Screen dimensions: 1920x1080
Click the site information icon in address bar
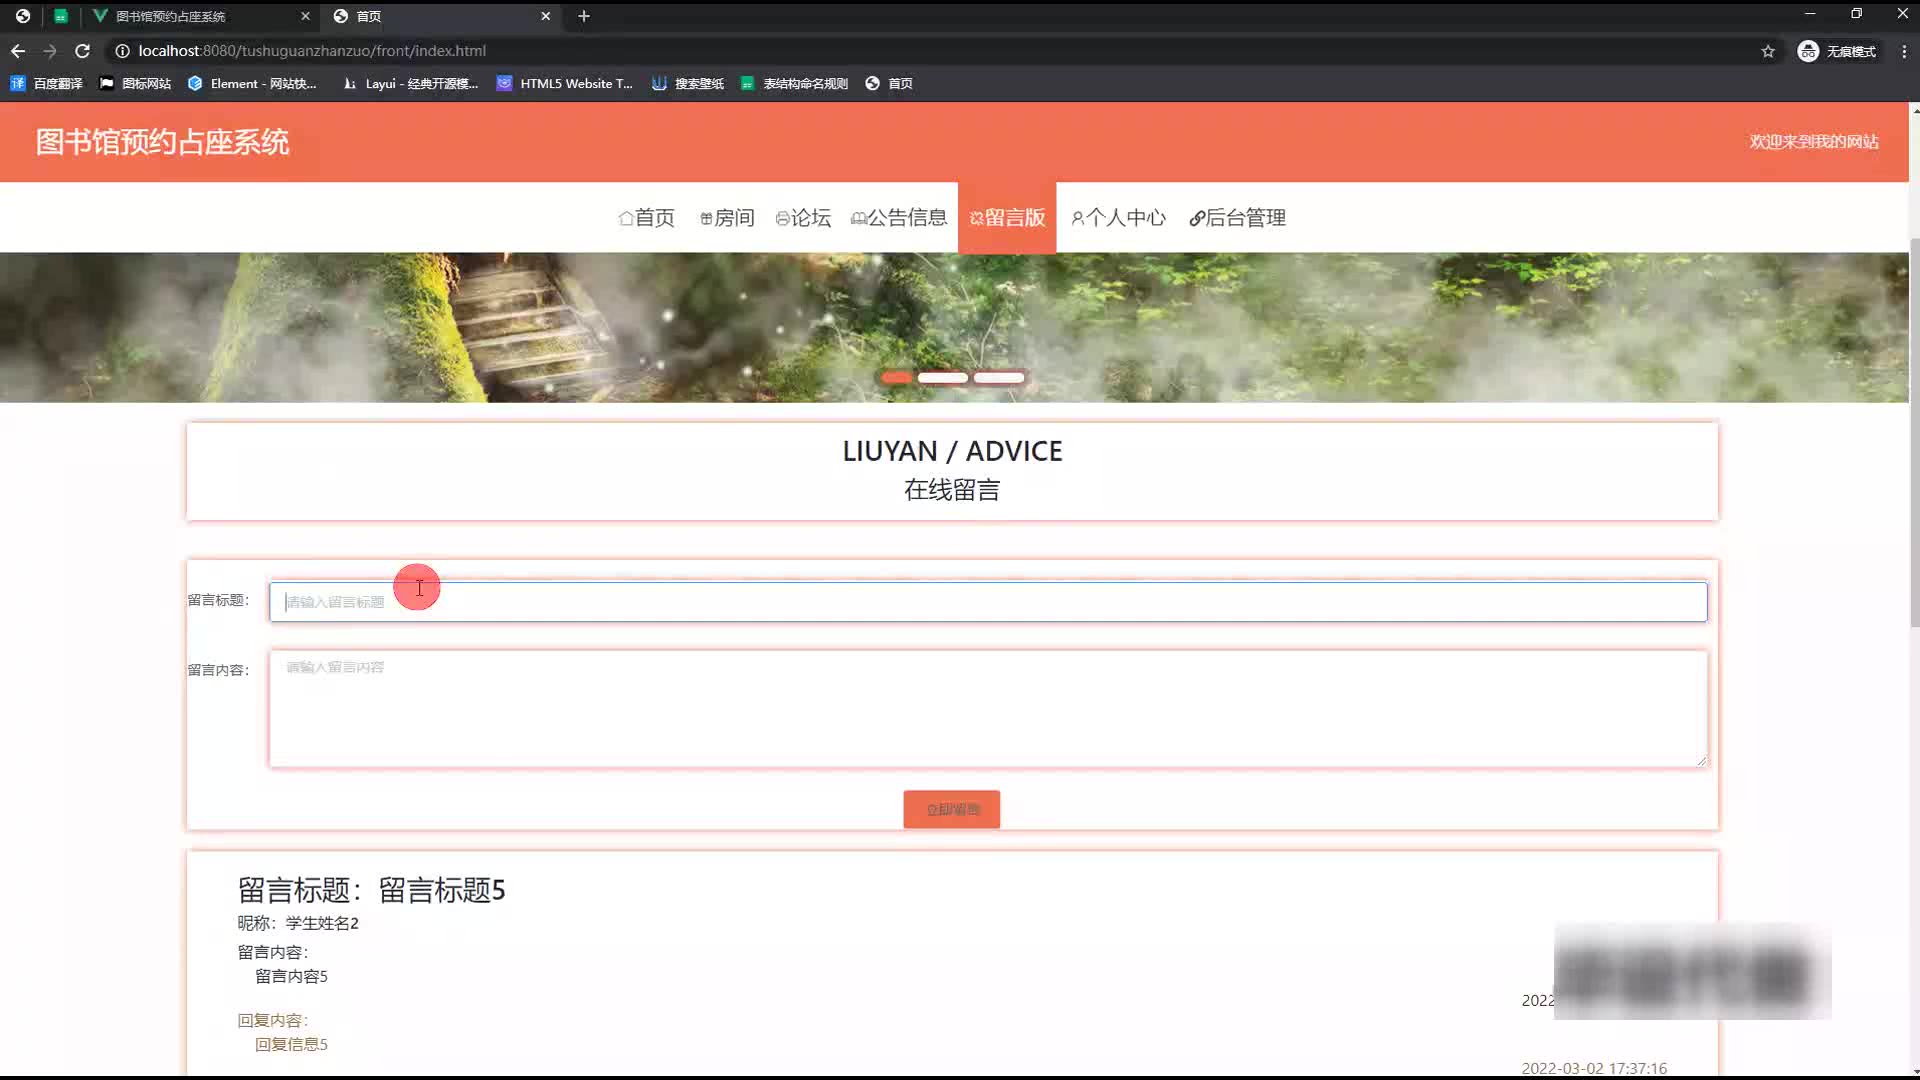click(x=122, y=51)
